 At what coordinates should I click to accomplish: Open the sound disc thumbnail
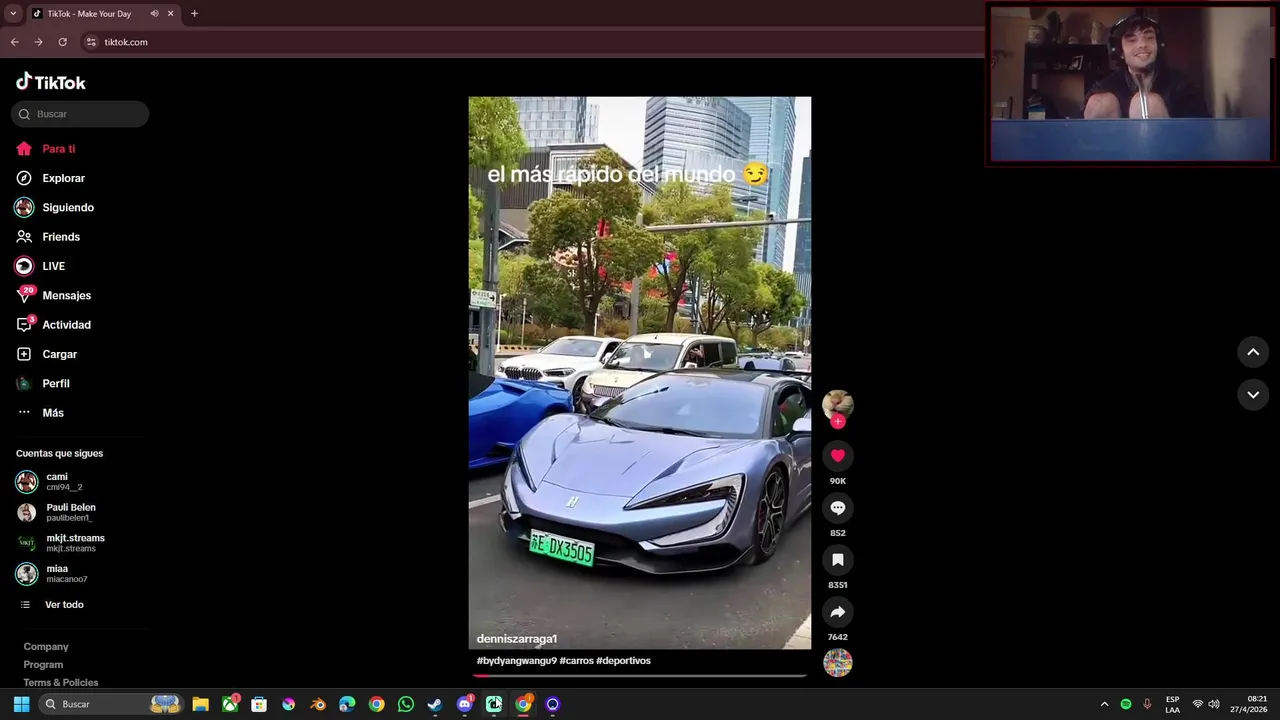point(838,663)
